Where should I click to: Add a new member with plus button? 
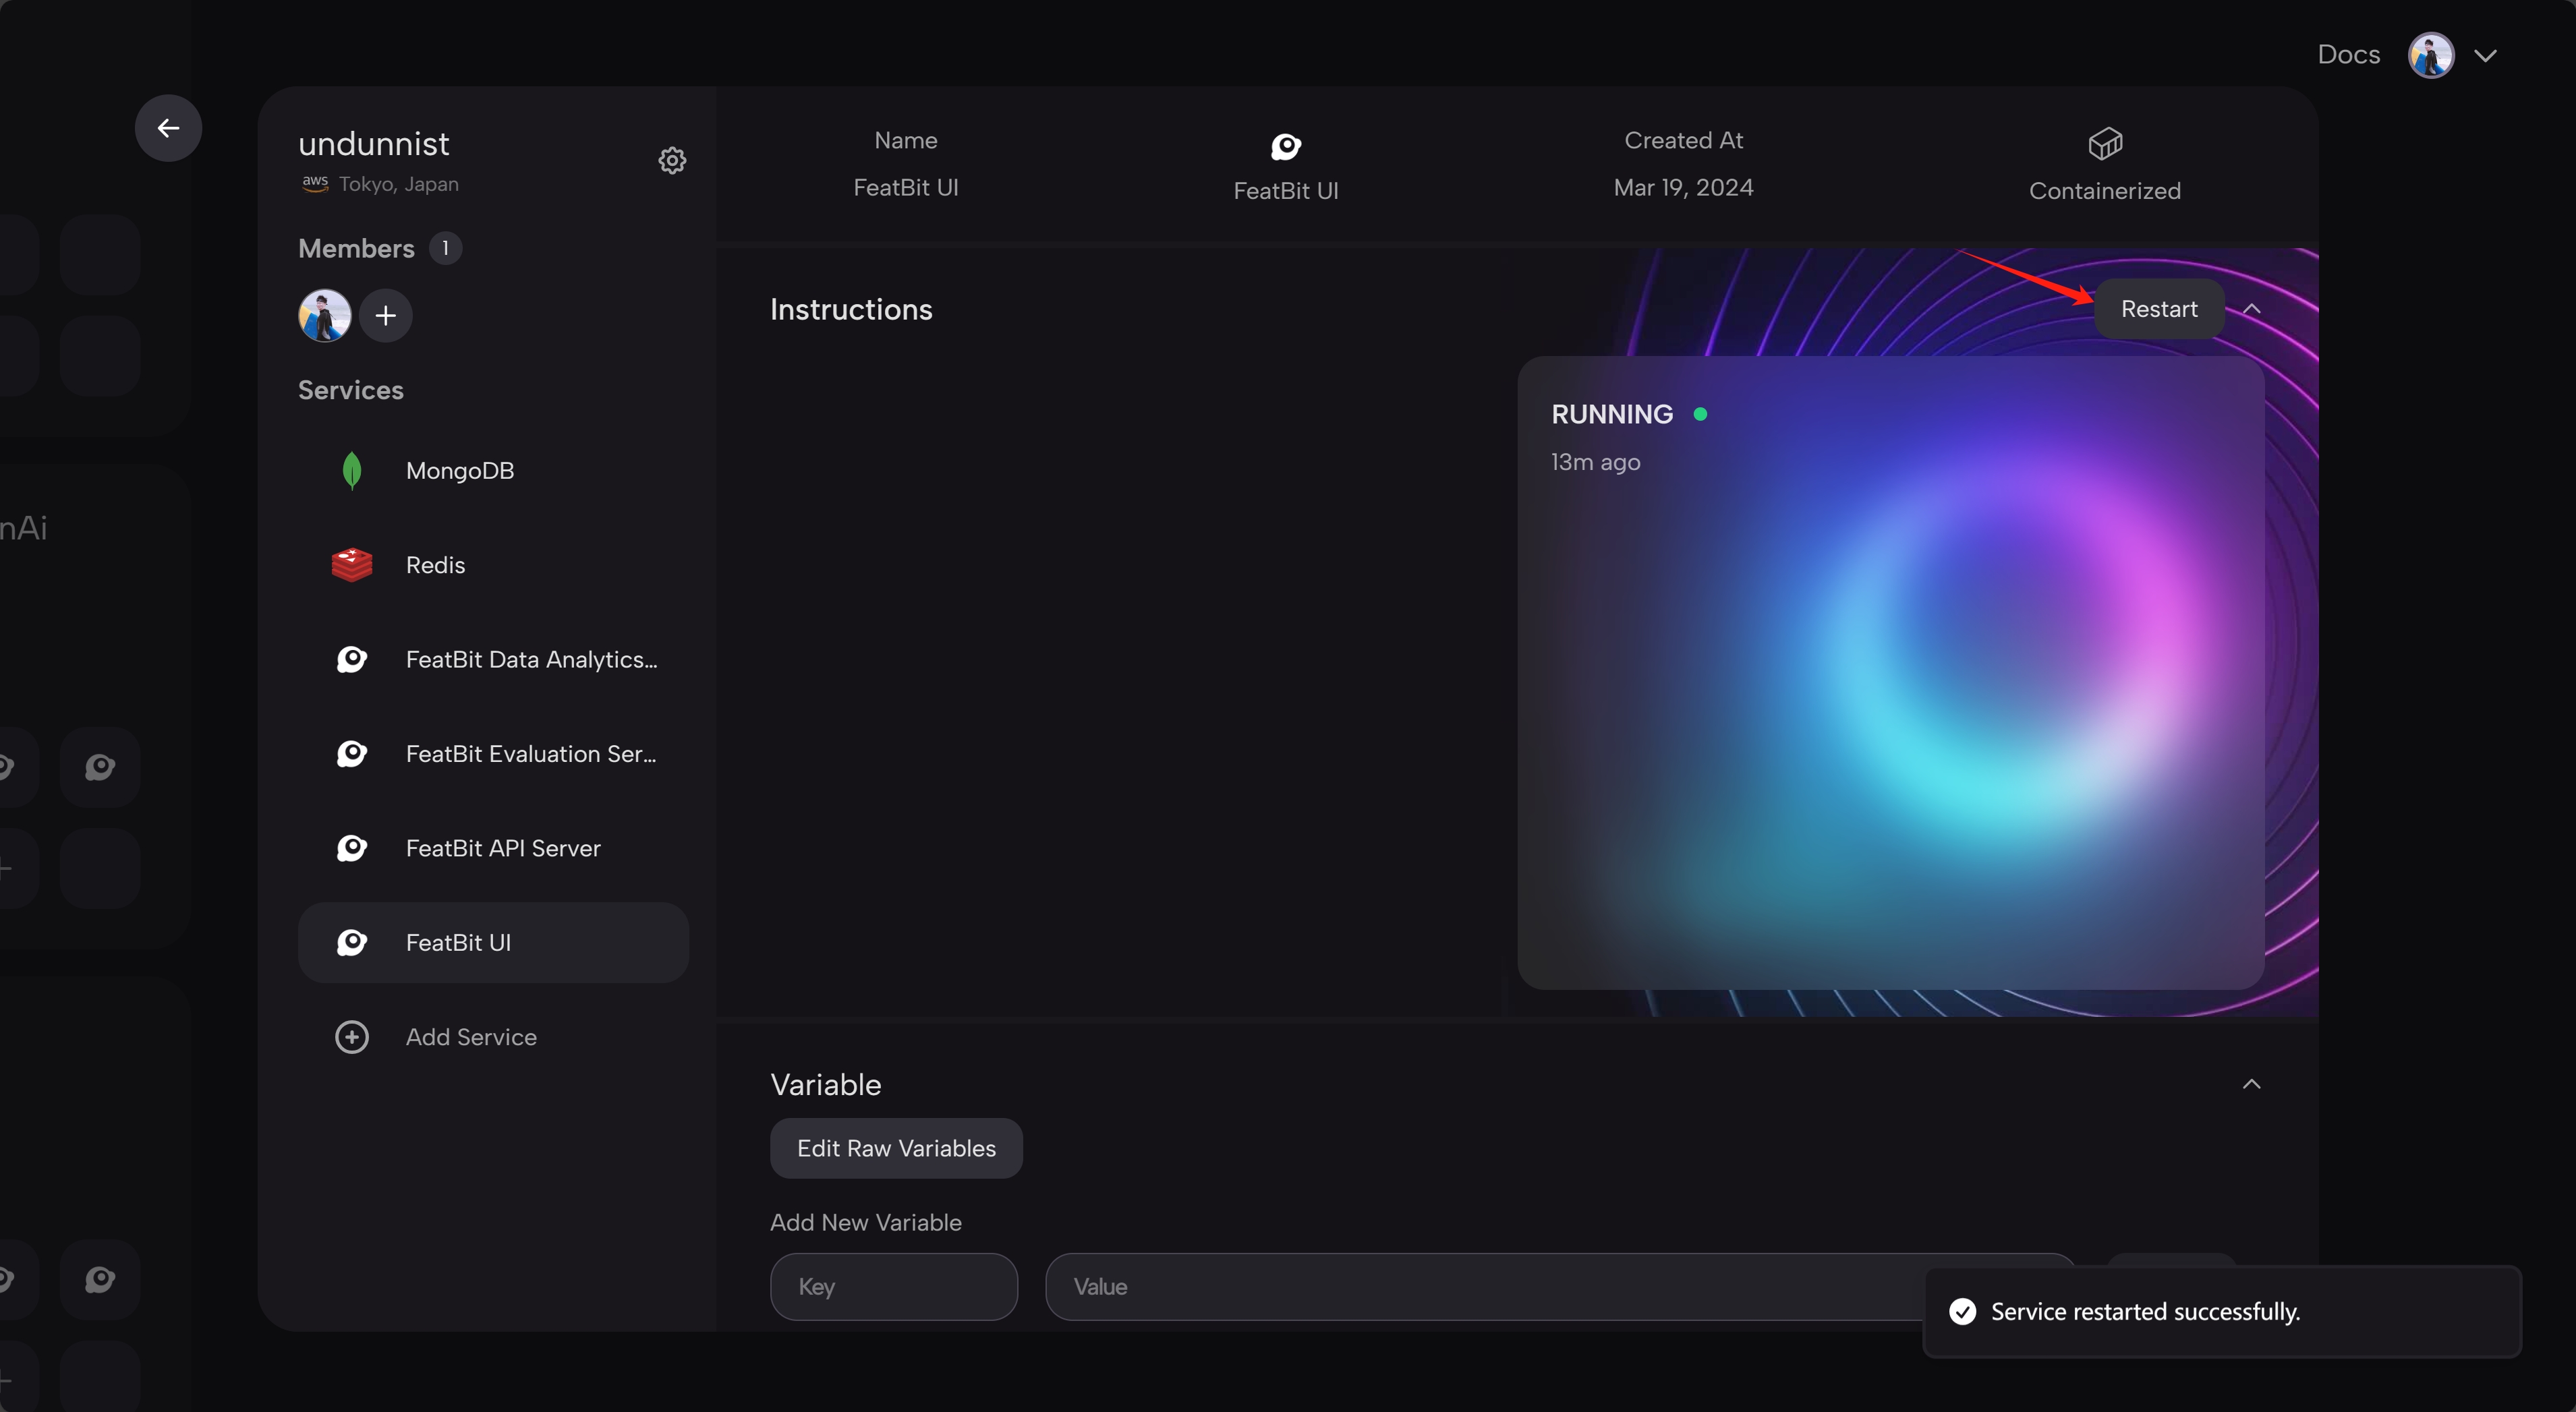[386, 316]
